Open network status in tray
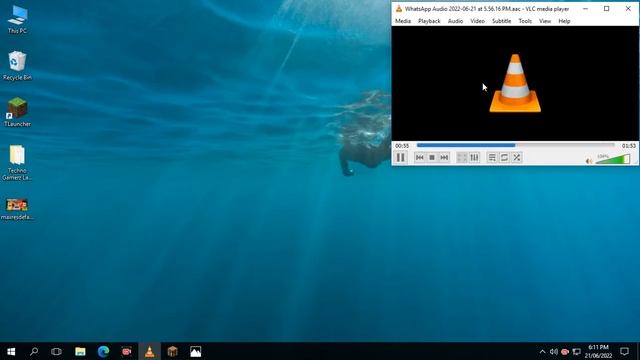 click(x=576, y=351)
